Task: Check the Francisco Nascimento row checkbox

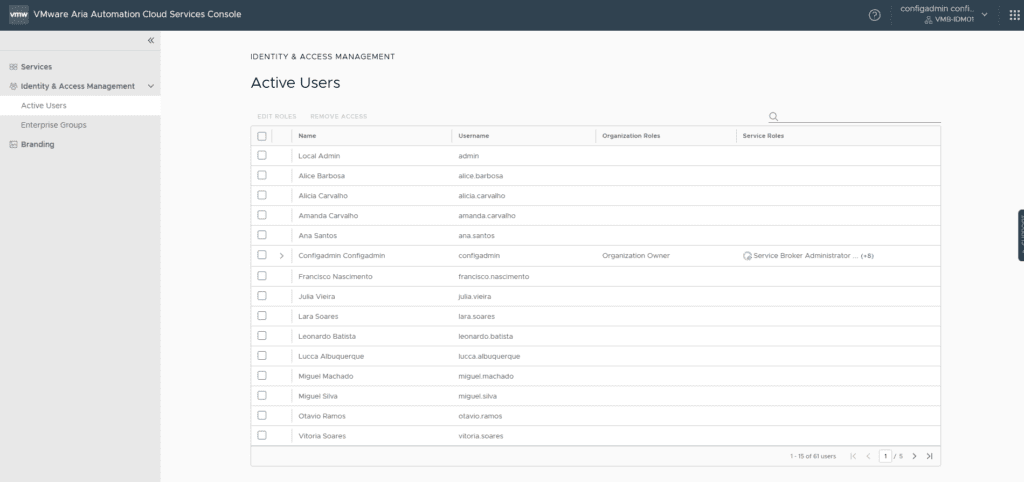Action: [262, 276]
